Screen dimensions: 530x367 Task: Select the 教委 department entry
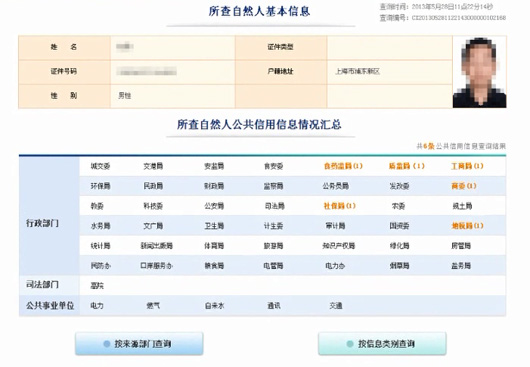click(x=97, y=206)
